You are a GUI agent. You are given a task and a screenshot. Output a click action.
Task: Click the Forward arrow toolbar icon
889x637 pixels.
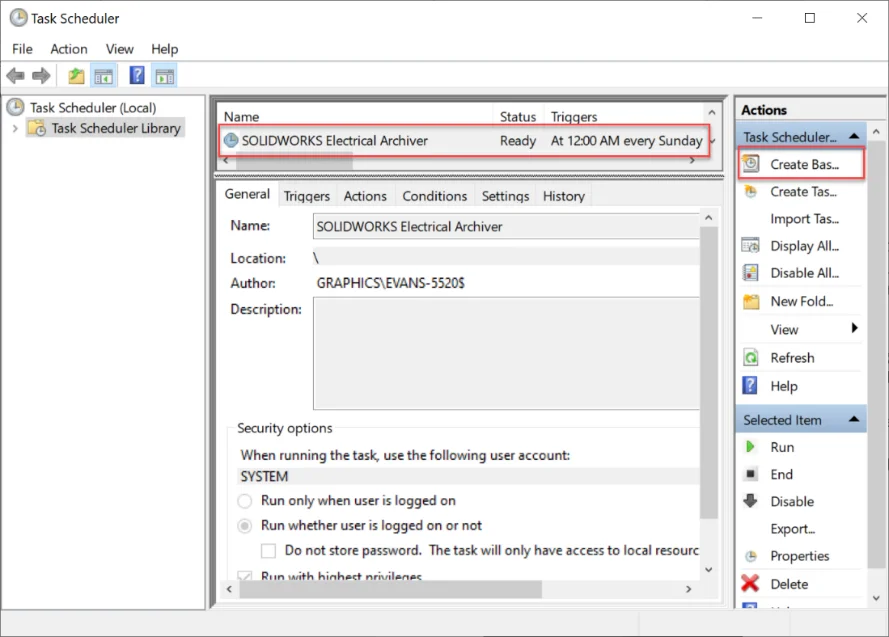click(41, 76)
